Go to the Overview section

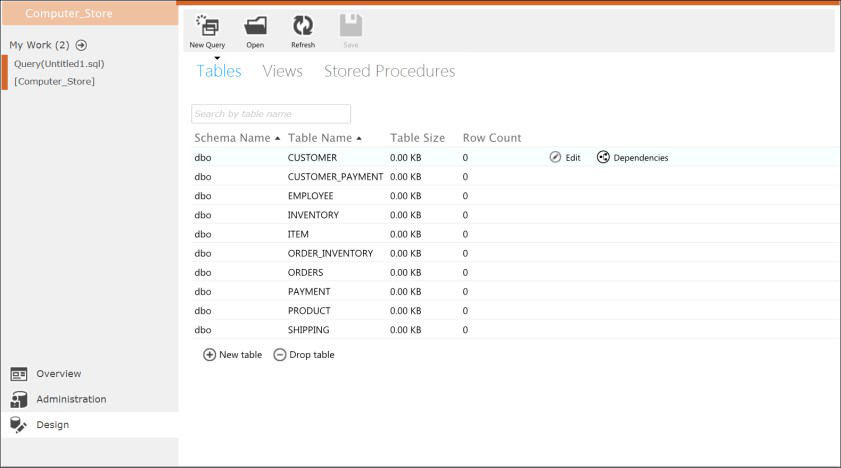(x=58, y=374)
